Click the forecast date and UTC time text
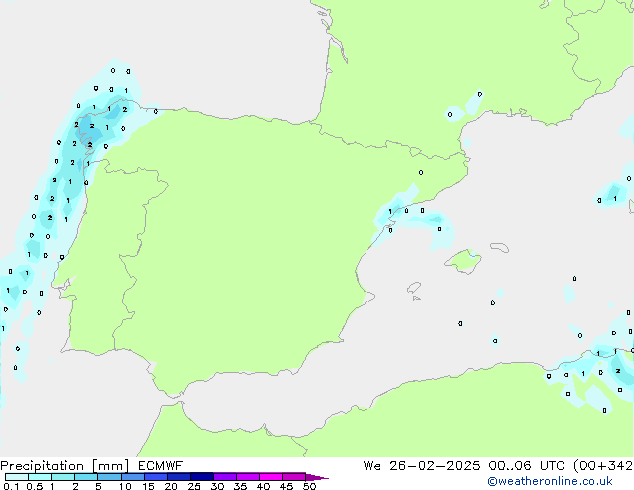The width and height of the screenshot is (634, 490). tap(496, 466)
